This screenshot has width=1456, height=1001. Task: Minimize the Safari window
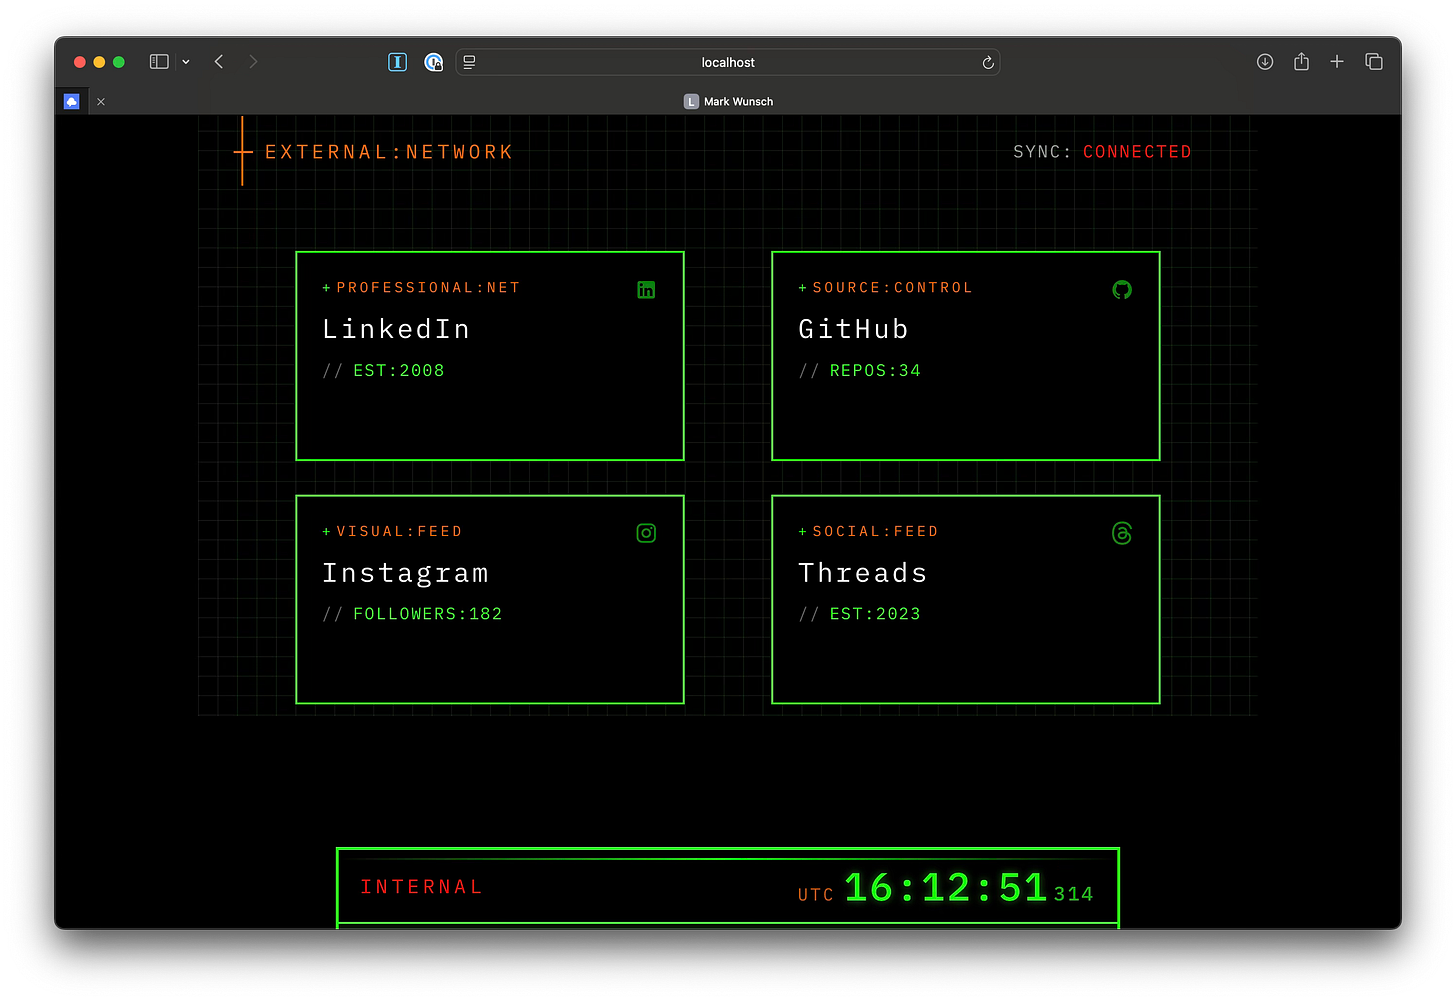[x=99, y=62]
